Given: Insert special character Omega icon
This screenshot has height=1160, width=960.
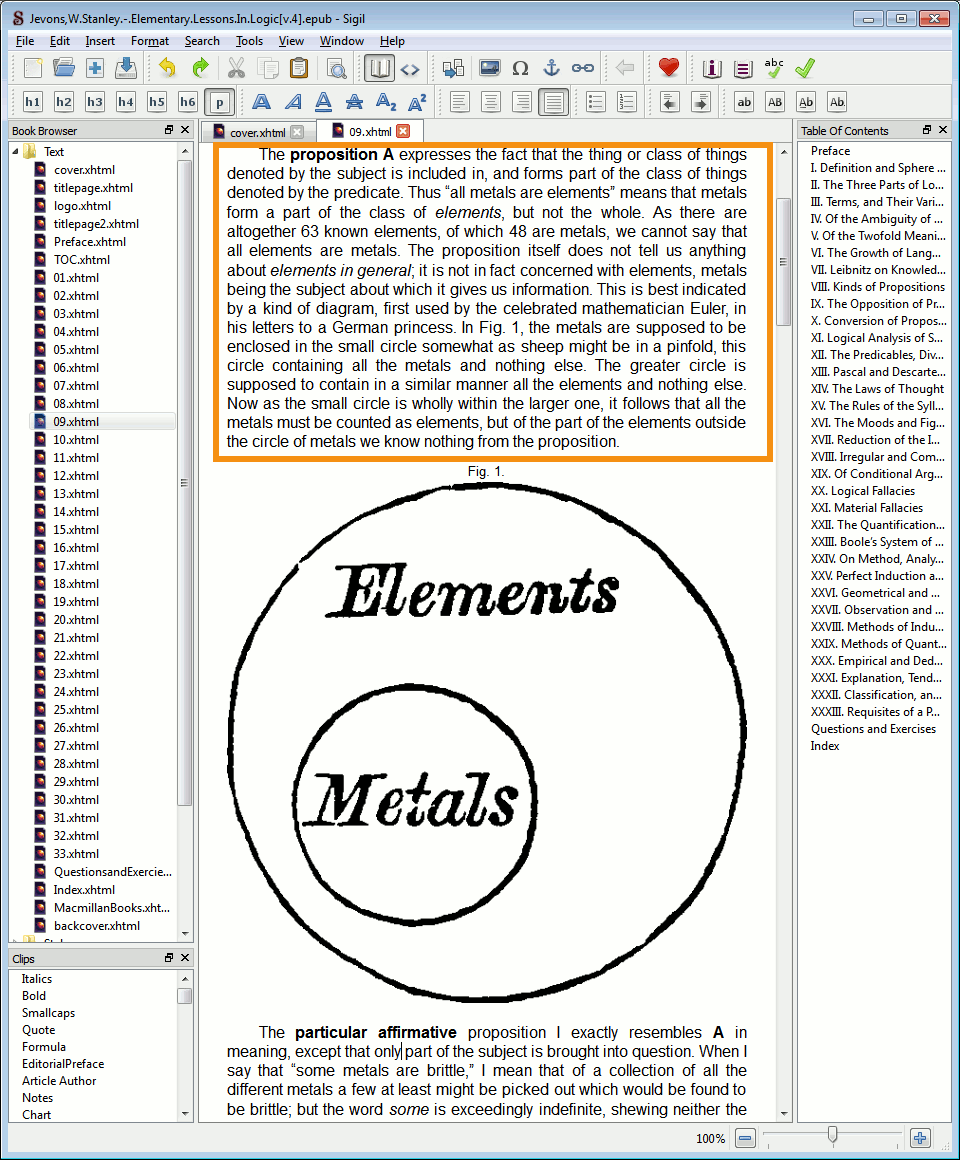Looking at the screenshot, I should tap(520, 69).
